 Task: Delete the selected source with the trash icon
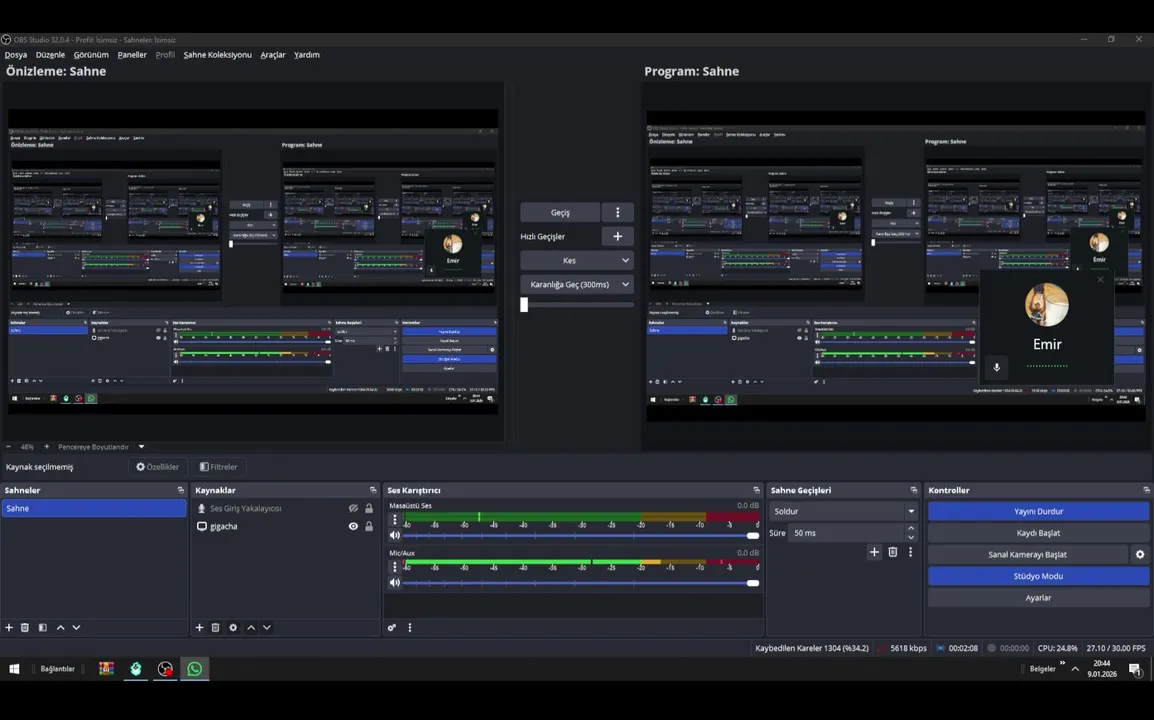point(216,627)
